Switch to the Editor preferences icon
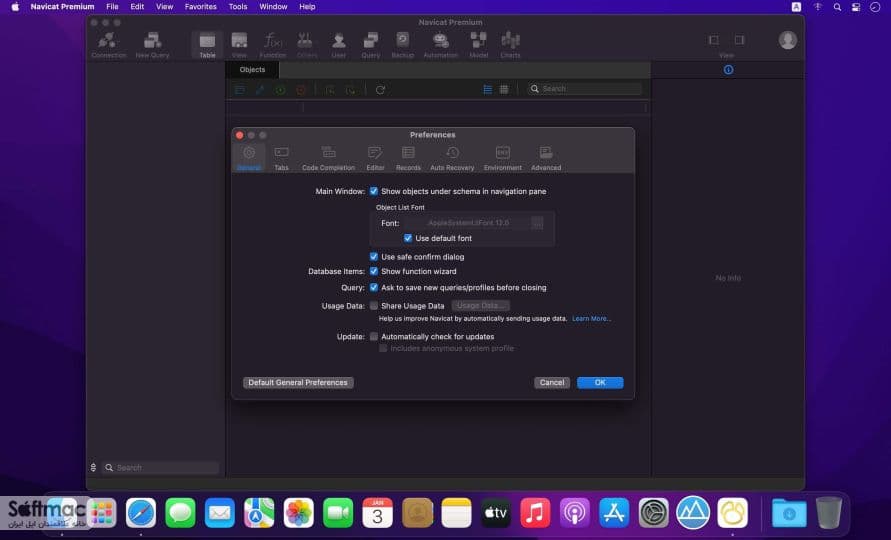The width and height of the screenshot is (891, 540). 375,157
